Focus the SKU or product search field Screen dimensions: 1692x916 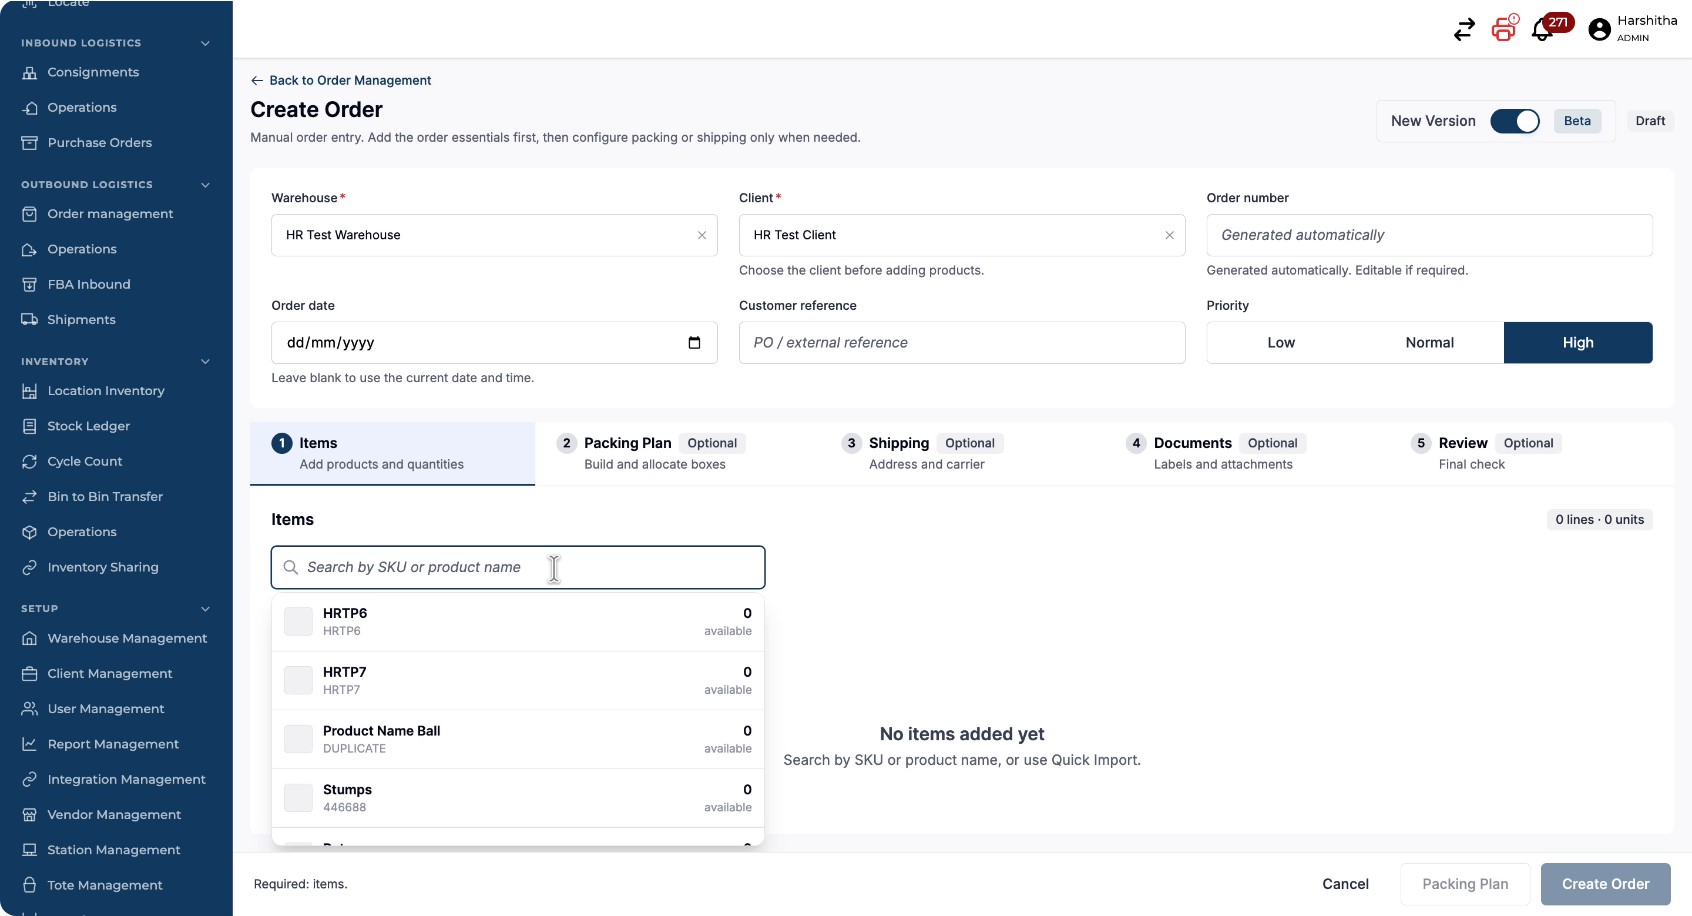[x=518, y=567]
